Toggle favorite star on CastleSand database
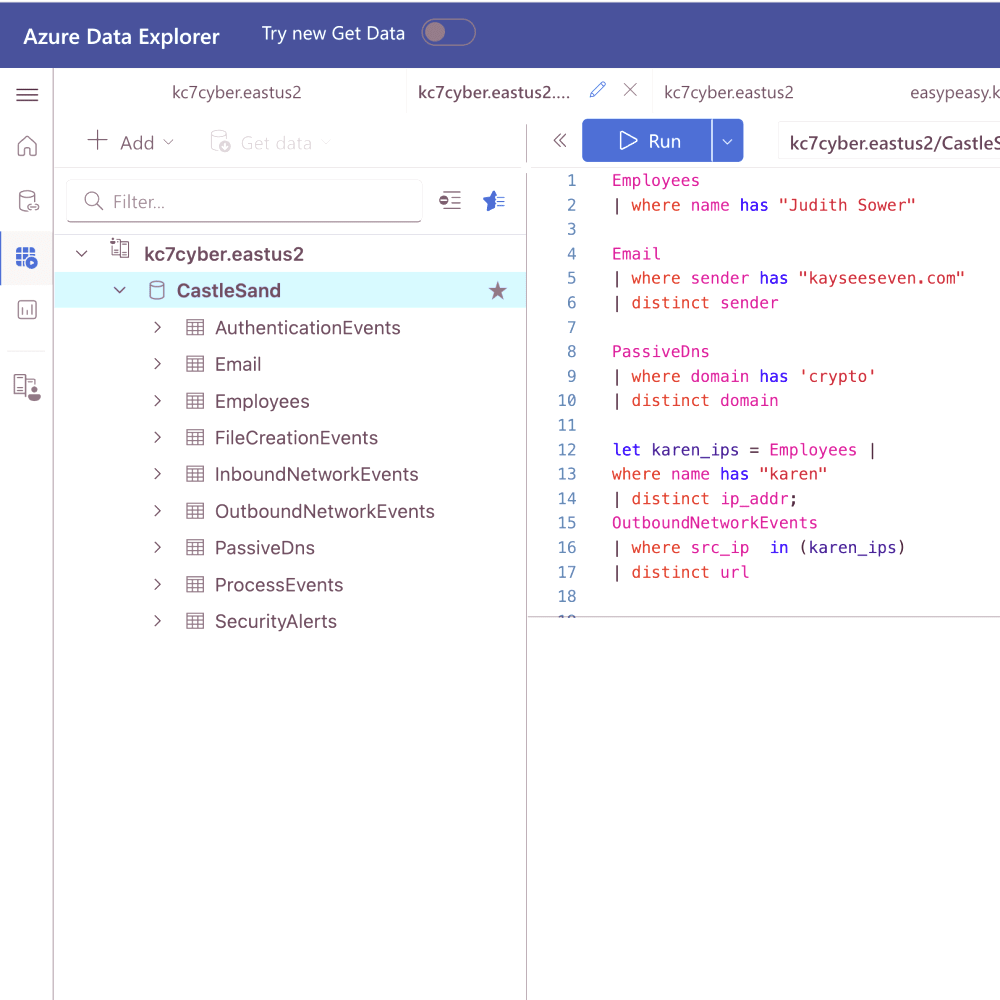 pos(497,291)
